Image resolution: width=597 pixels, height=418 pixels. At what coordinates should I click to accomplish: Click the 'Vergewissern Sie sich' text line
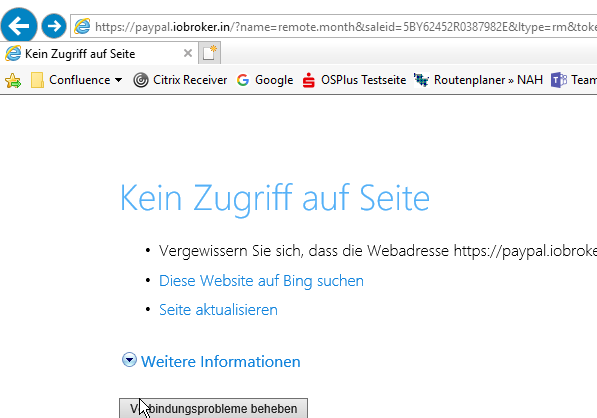(x=378, y=251)
